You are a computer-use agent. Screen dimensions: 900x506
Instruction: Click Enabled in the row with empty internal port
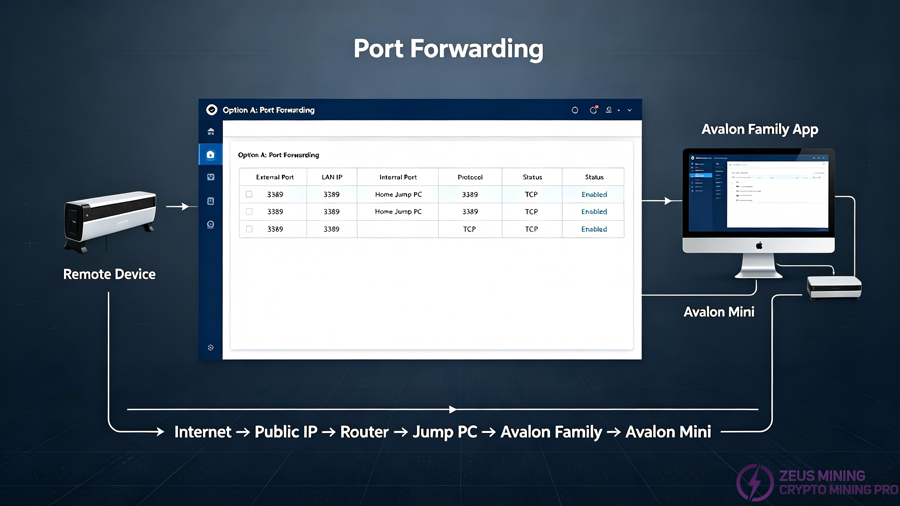tap(594, 229)
